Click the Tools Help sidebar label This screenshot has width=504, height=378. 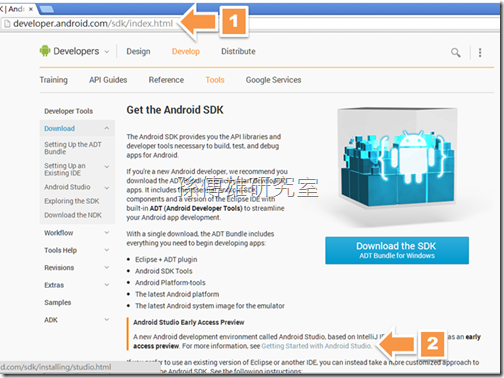point(60,250)
